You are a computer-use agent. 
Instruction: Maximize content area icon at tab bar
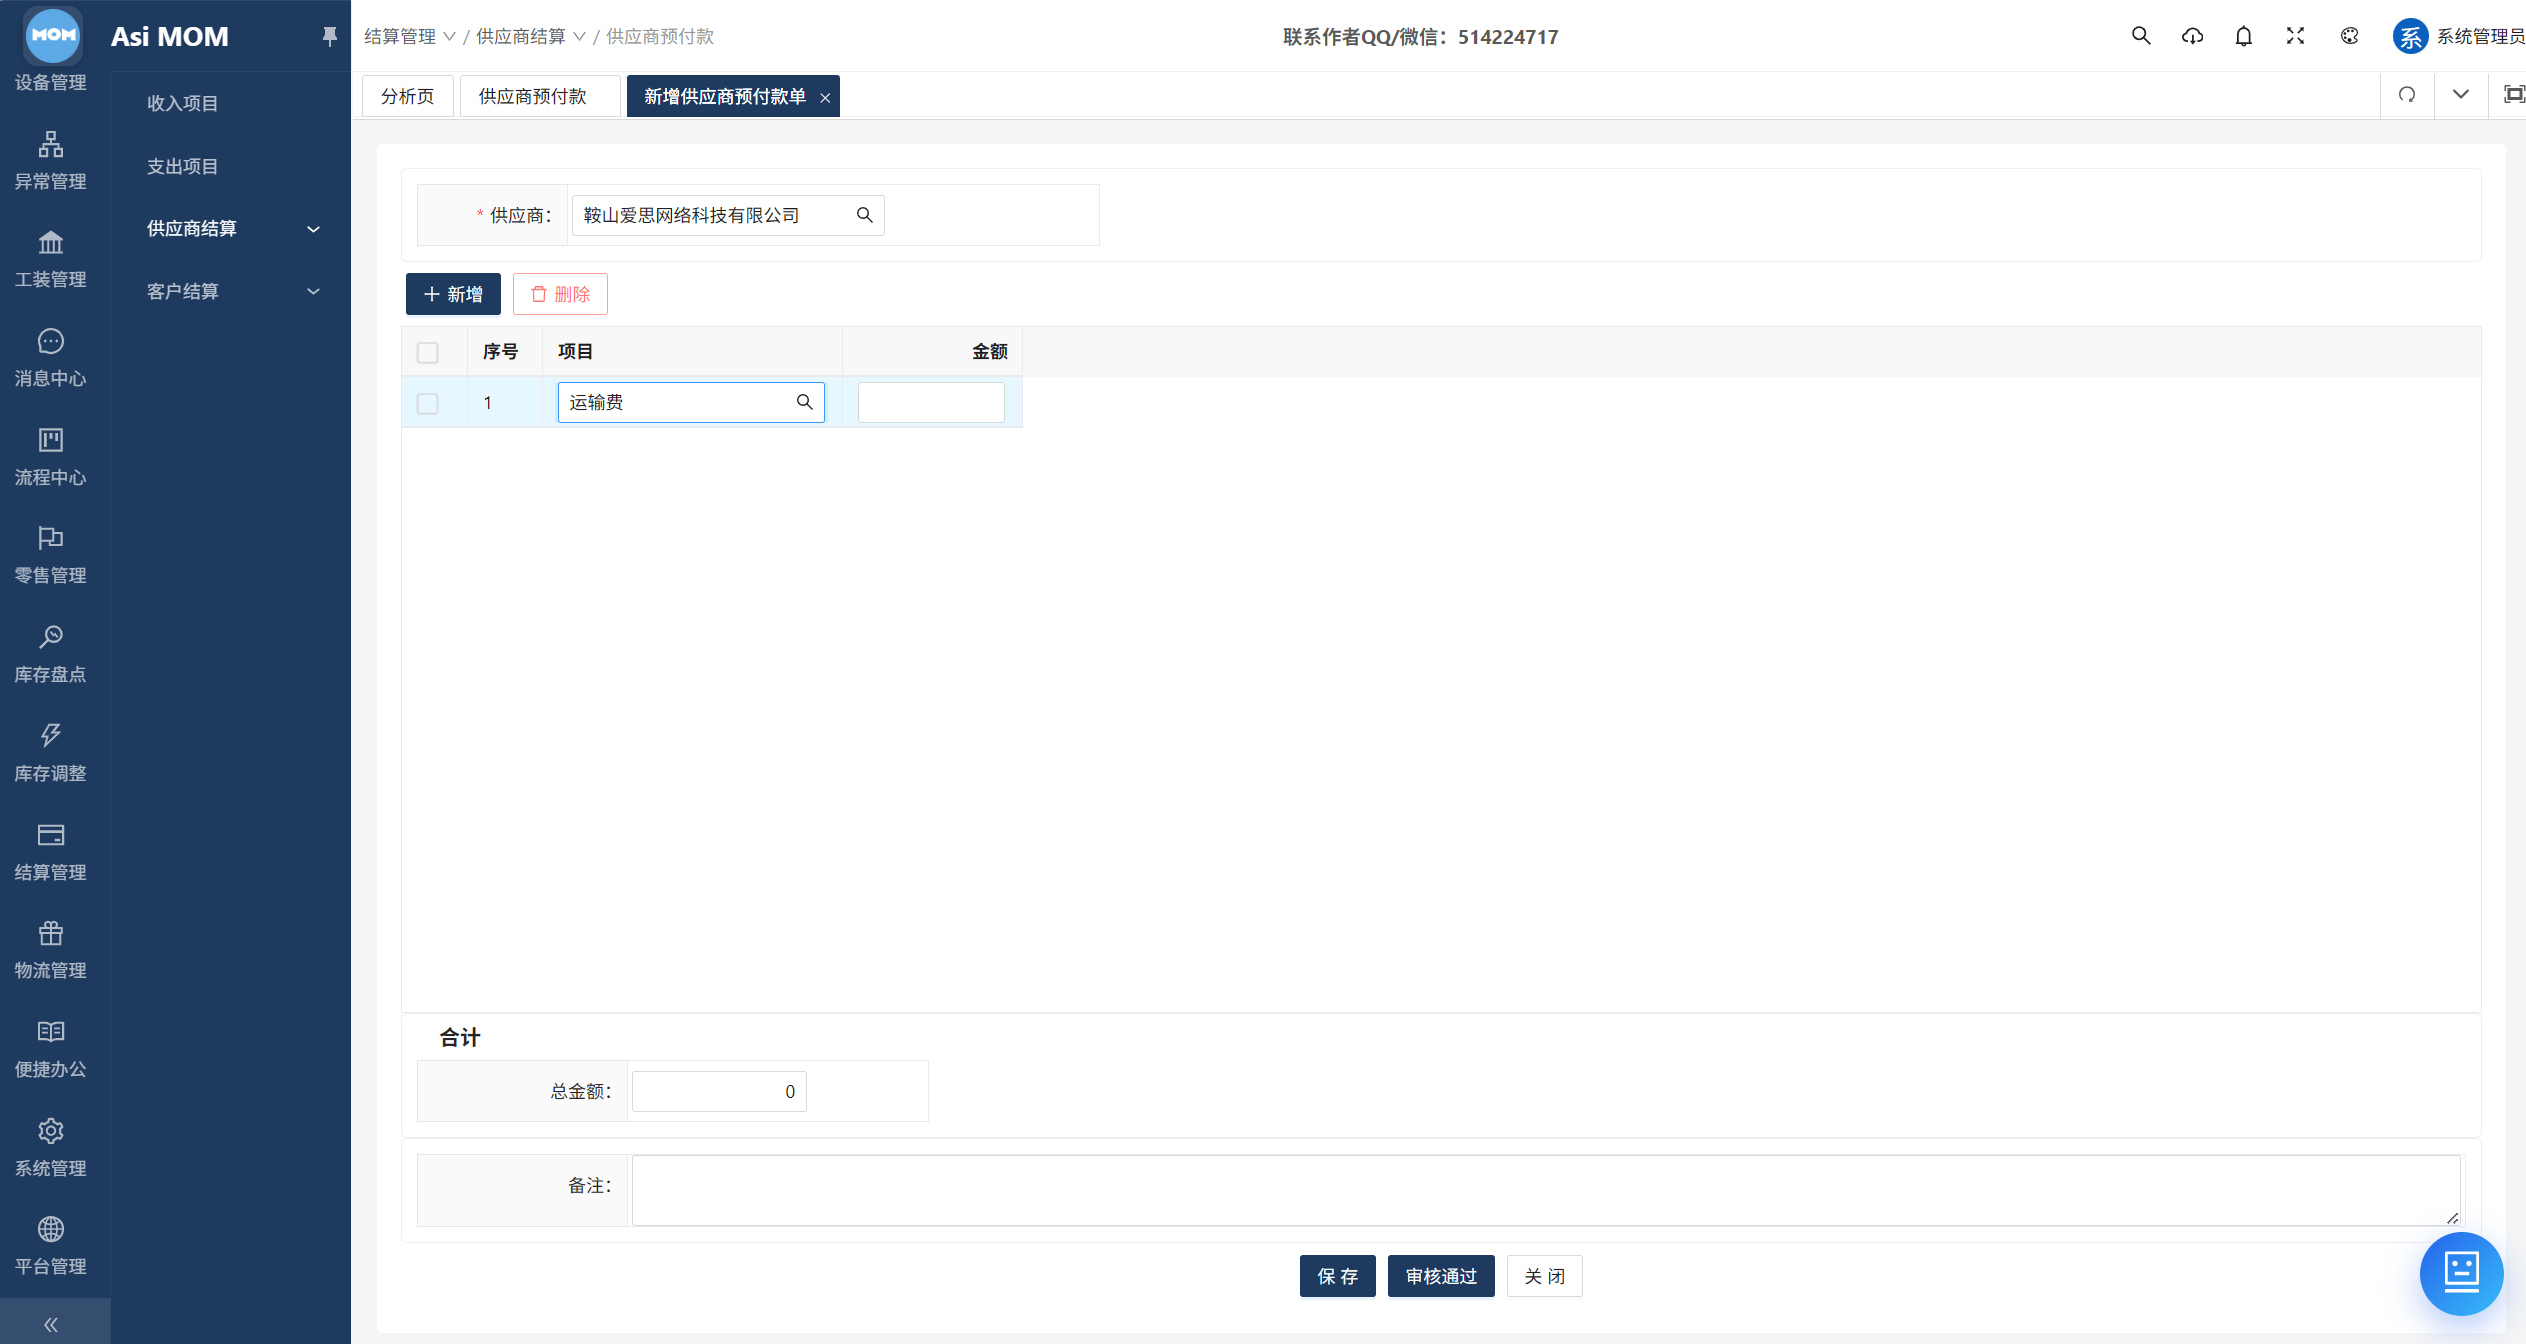[x=2513, y=95]
